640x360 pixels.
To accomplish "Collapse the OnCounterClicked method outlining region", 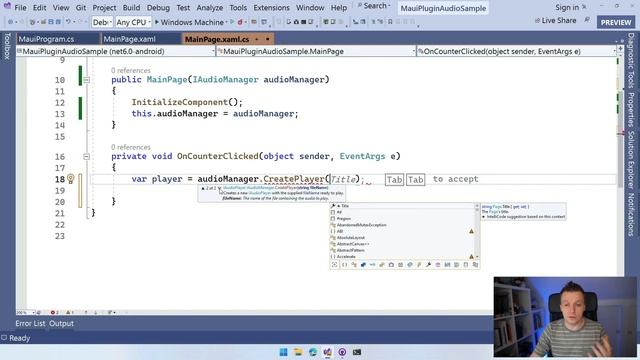I will pos(87,156).
